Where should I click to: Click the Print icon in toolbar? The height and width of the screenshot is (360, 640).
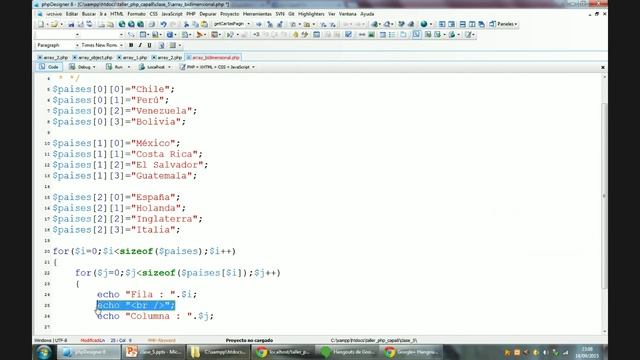151,24
